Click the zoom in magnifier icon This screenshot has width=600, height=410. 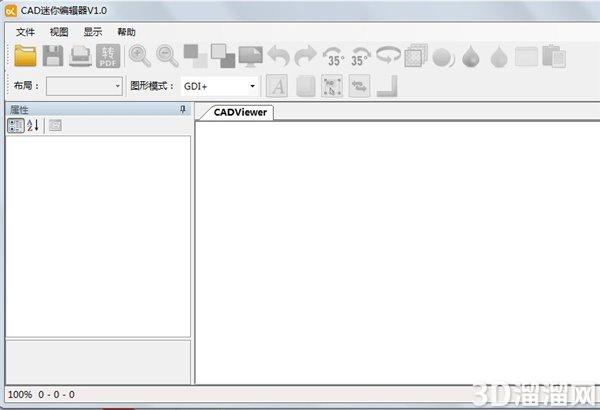pos(139,56)
